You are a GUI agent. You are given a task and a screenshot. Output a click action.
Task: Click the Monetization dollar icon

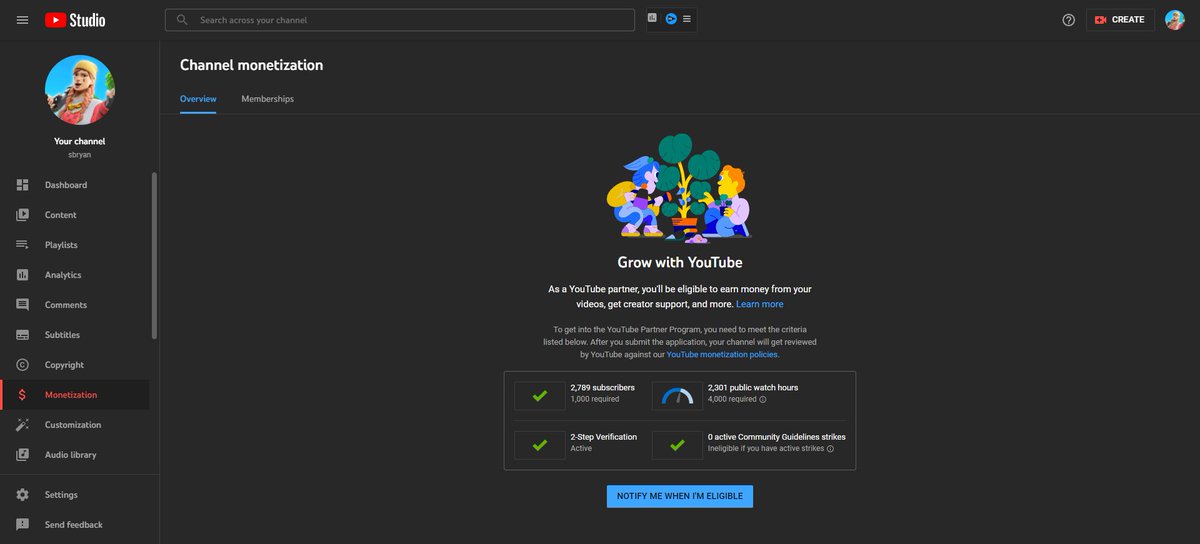(x=22, y=395)
